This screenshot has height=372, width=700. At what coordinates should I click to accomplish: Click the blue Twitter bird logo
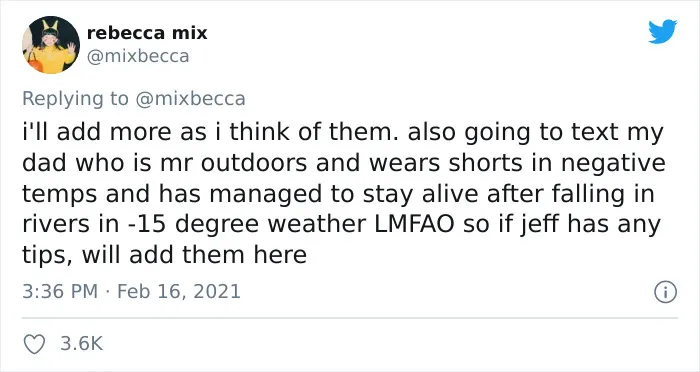pyautogui.click(x=663, y=31)
